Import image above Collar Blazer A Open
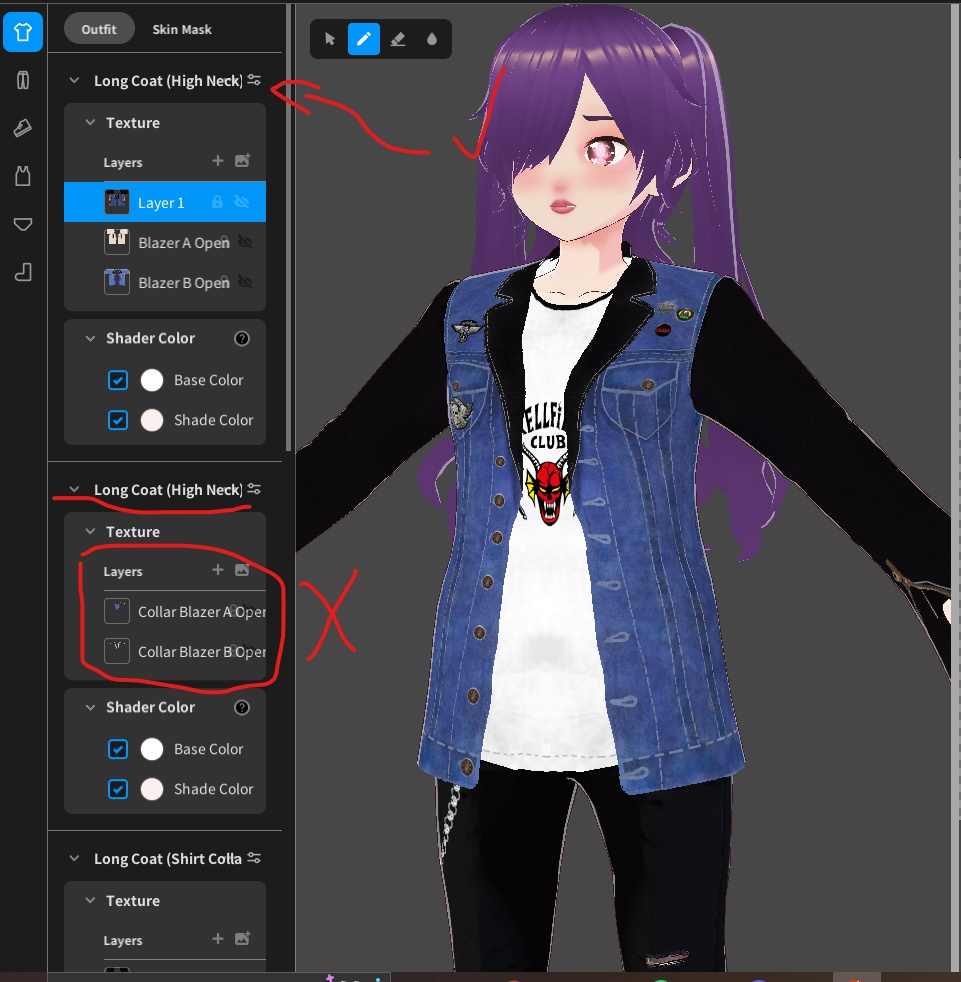 point(242,570)
